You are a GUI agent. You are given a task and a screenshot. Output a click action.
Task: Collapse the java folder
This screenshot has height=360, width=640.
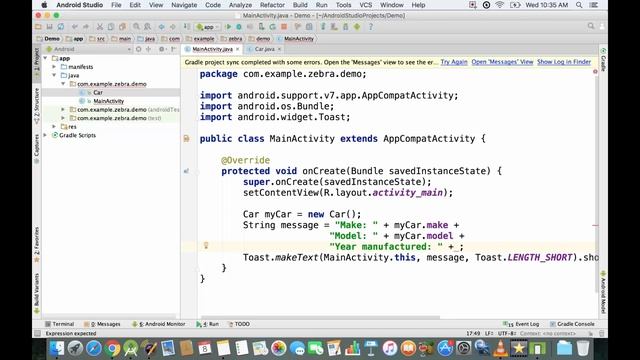pos(54,75)
